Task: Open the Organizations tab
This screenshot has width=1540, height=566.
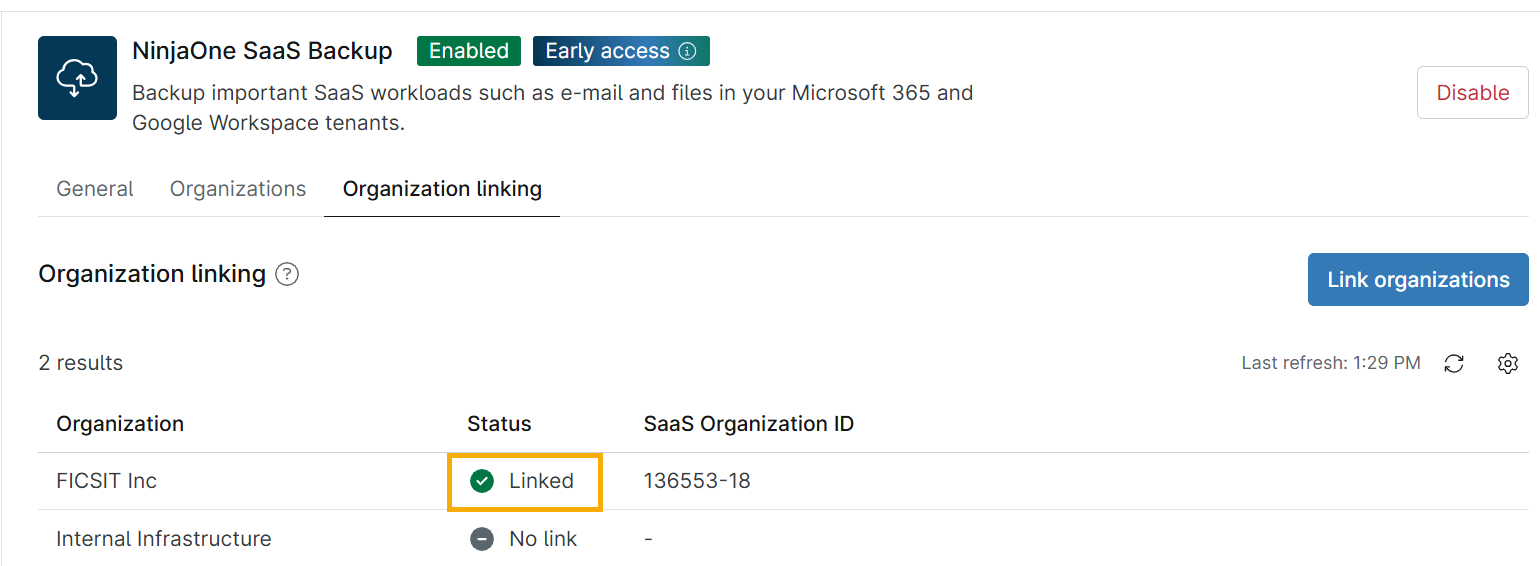Action: [238, 189]
